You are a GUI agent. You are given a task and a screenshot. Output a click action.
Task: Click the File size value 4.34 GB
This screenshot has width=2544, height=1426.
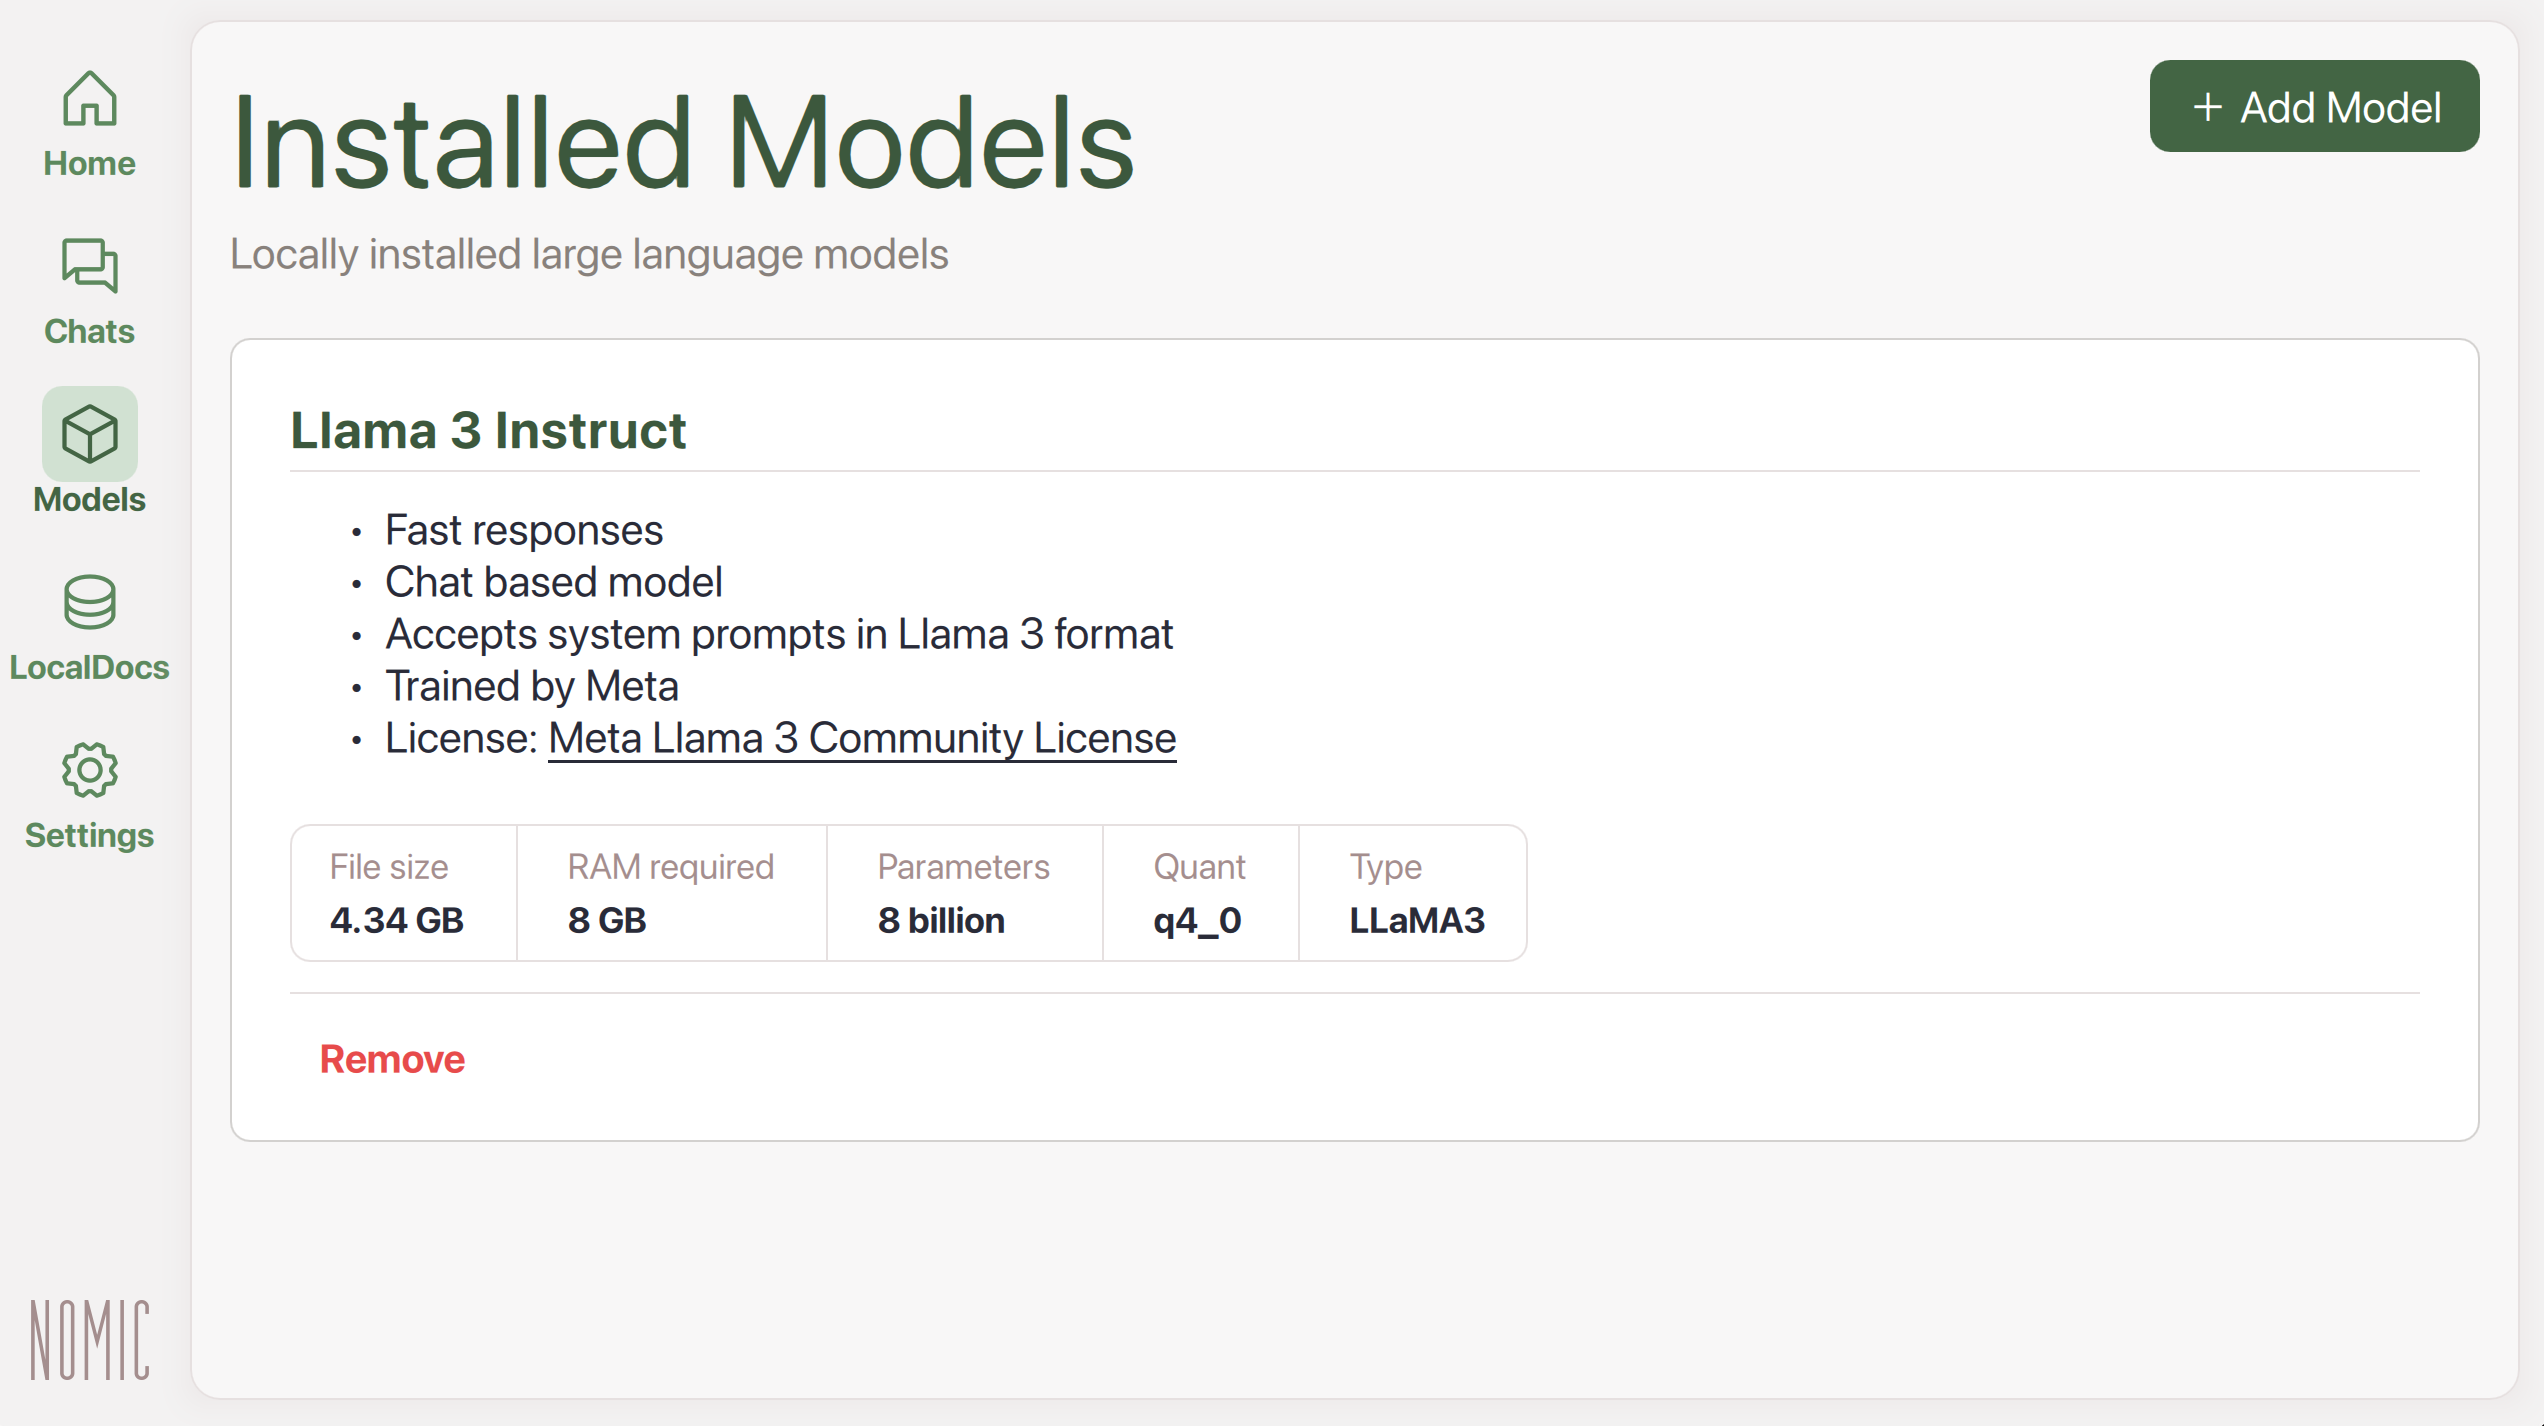(x=397, y=920)
